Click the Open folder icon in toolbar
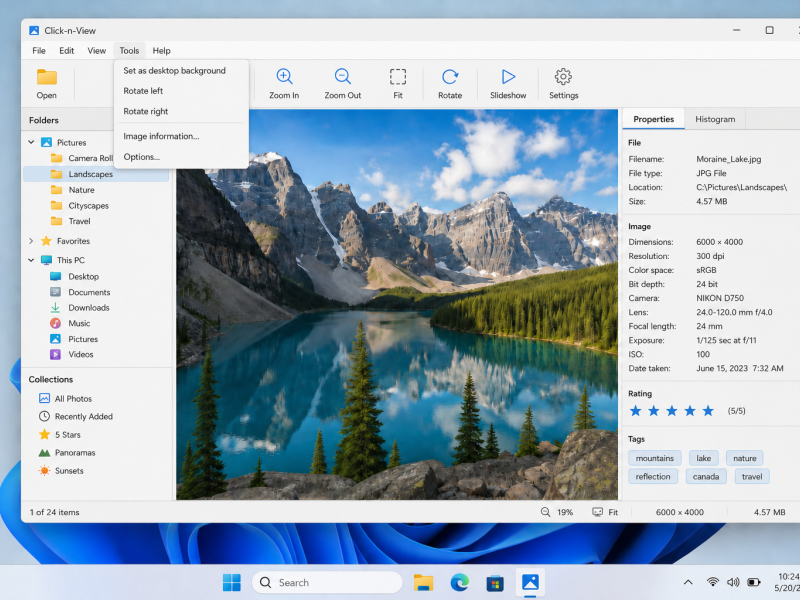Viewport: 800px width, 600px height. pyautogui.click(x=46, y=77)
